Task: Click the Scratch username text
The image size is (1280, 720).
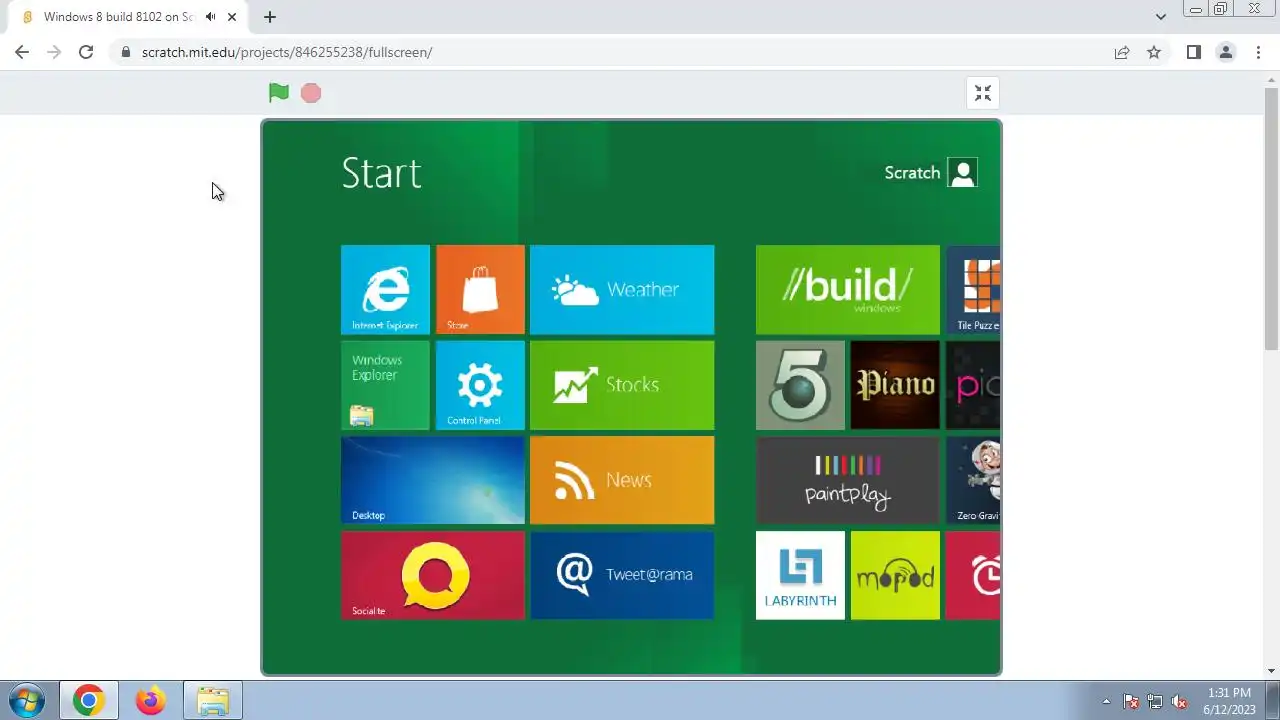Action: [912, 173]
